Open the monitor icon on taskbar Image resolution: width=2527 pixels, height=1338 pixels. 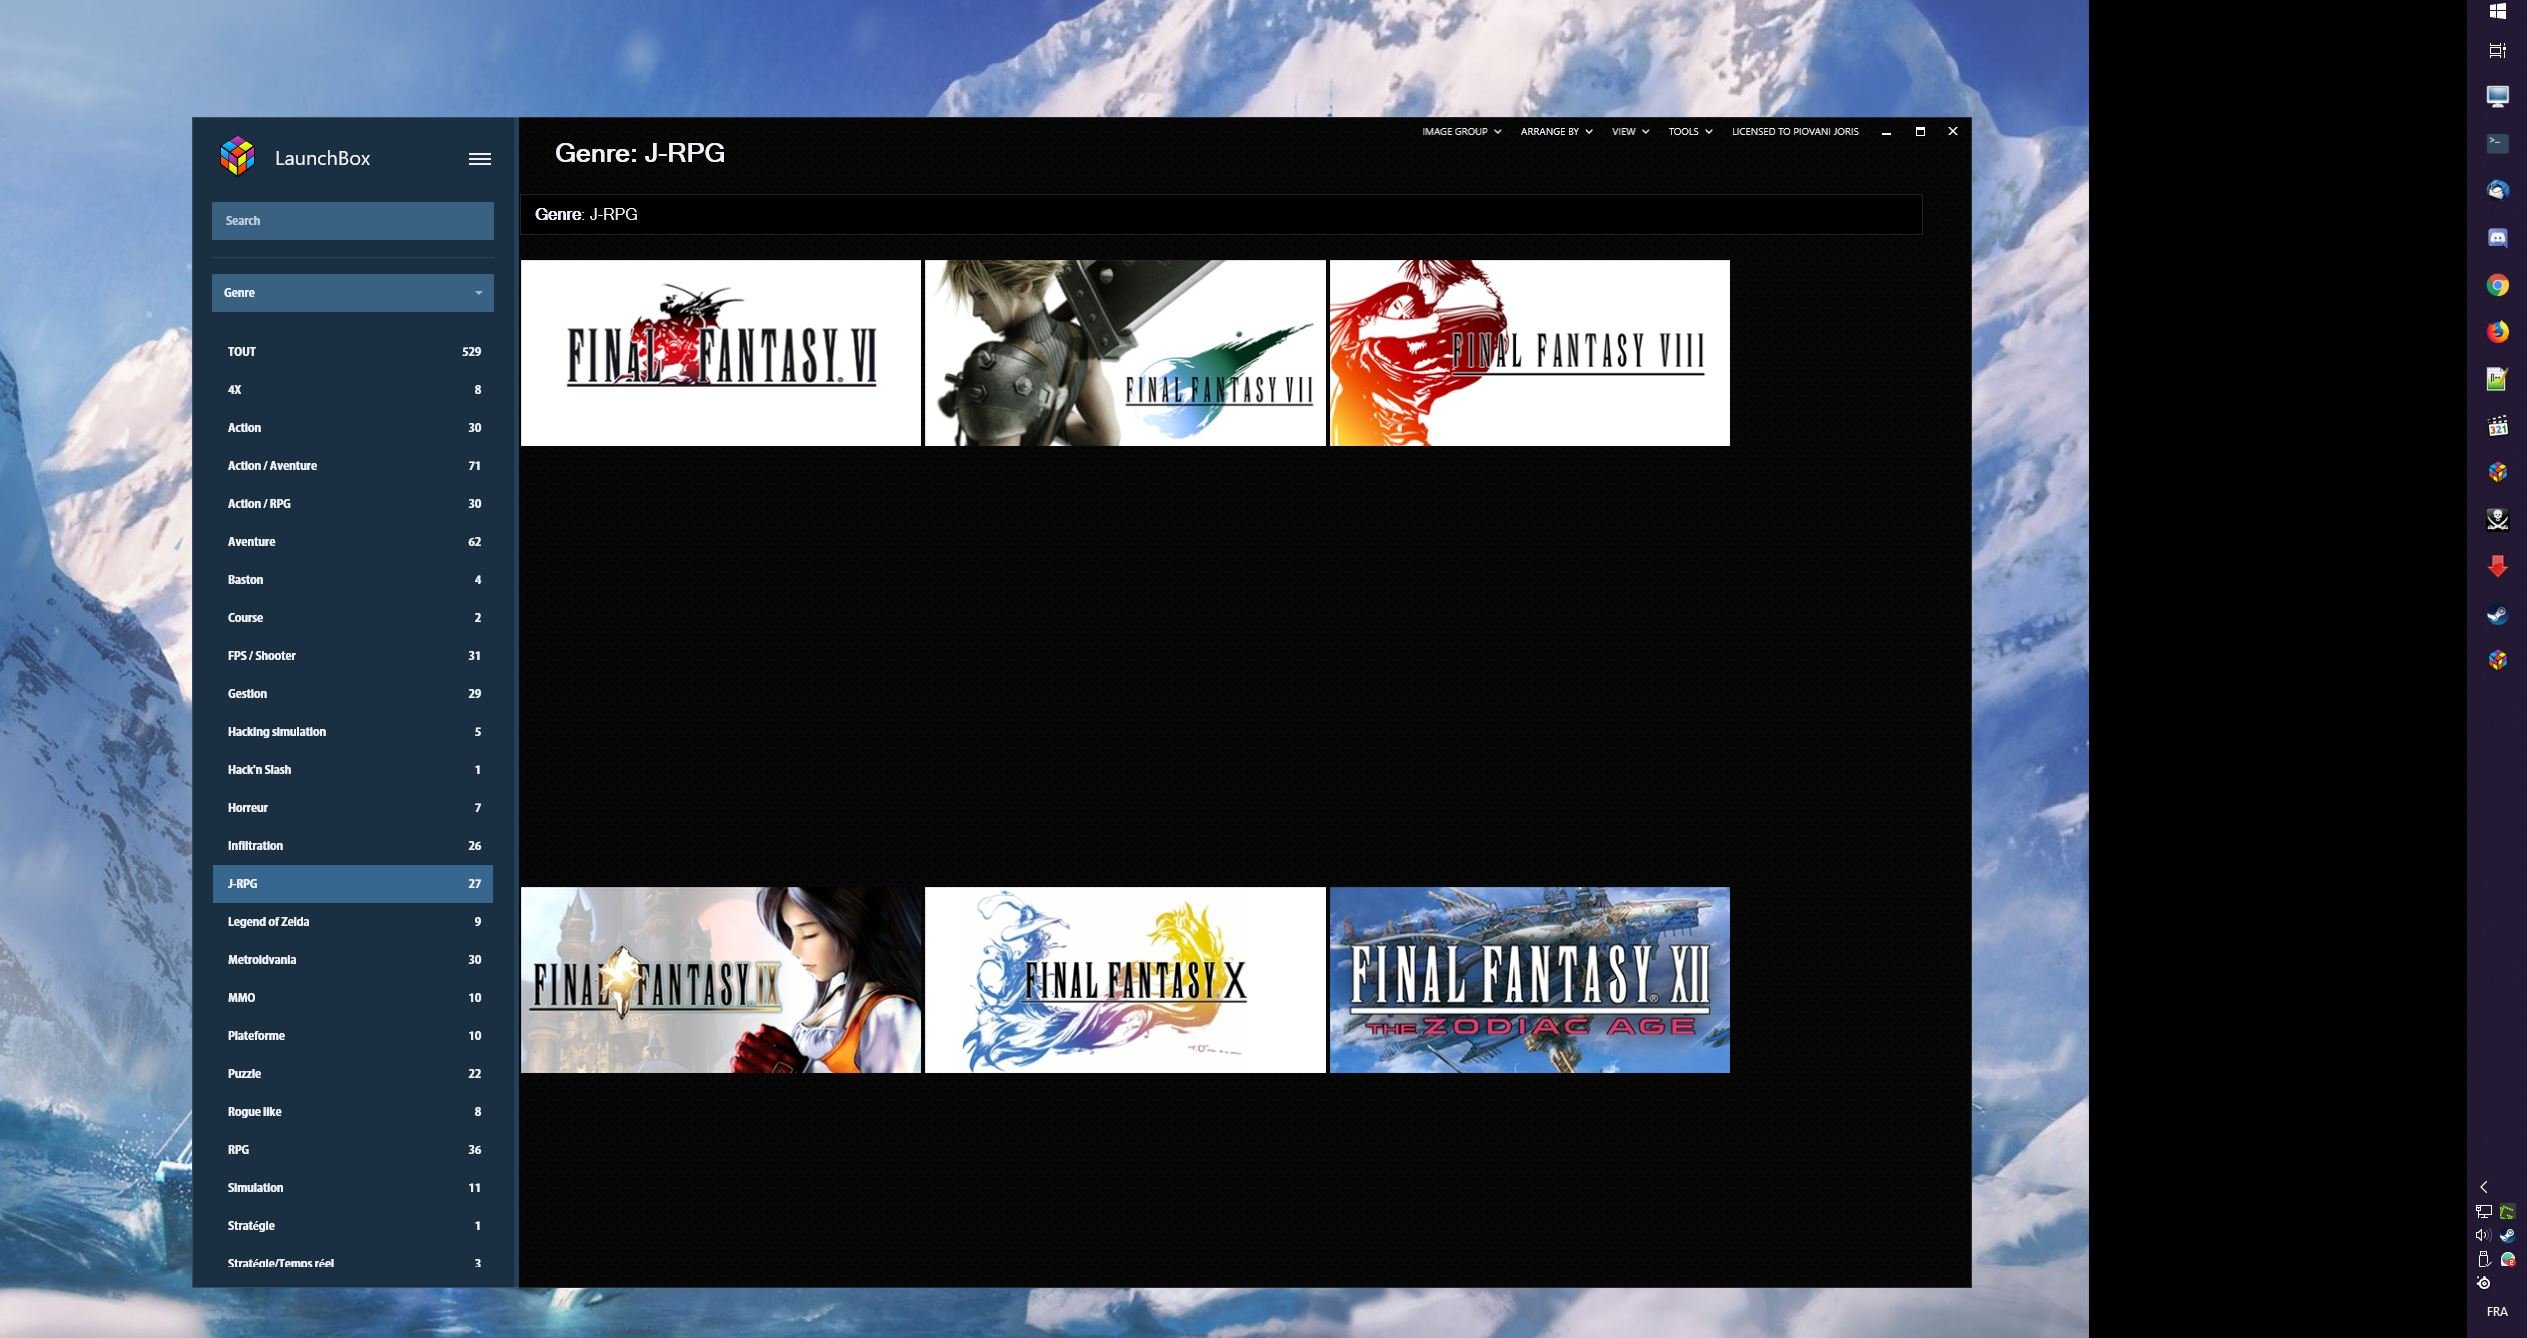pyautogui.click(x=2497, y=96)
